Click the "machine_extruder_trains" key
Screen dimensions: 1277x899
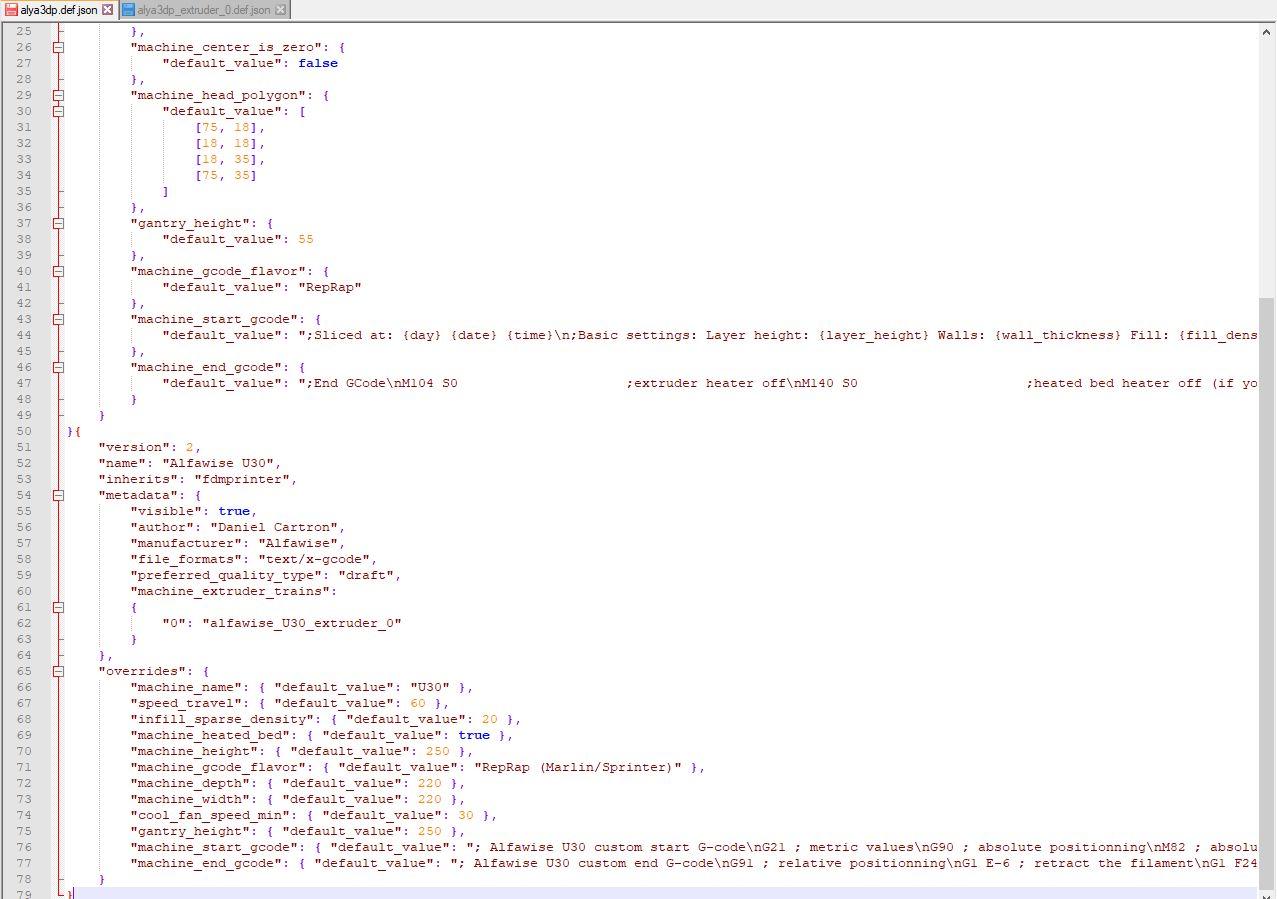click(230, 591)
